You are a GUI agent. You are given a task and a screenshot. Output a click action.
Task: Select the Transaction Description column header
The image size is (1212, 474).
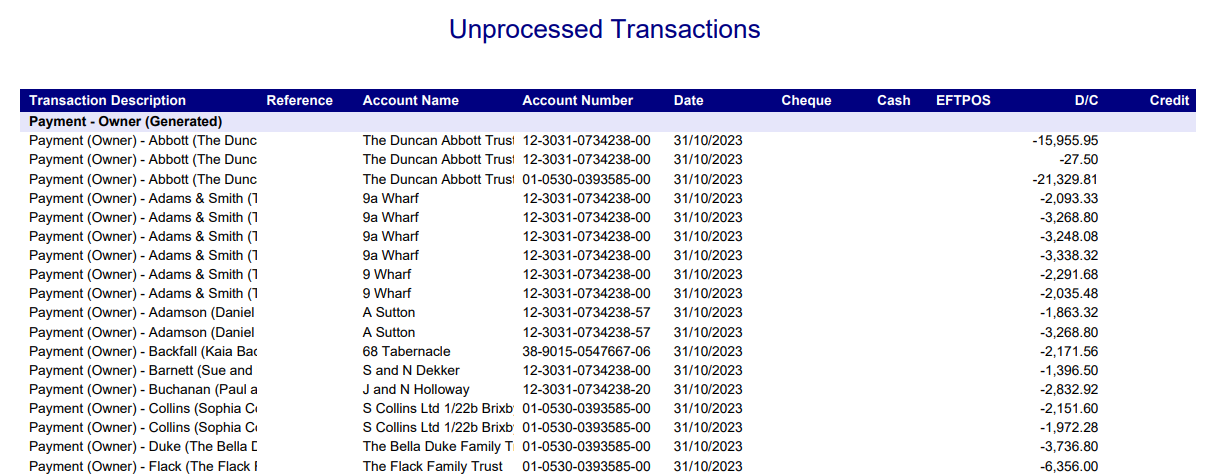[107, 100]
